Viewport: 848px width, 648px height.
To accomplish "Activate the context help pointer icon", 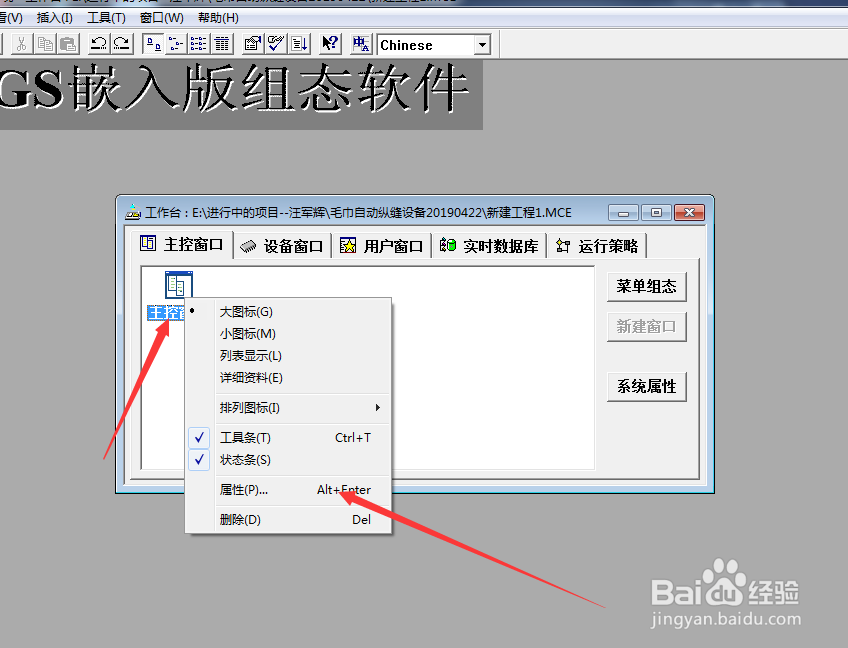I will 330,44.
